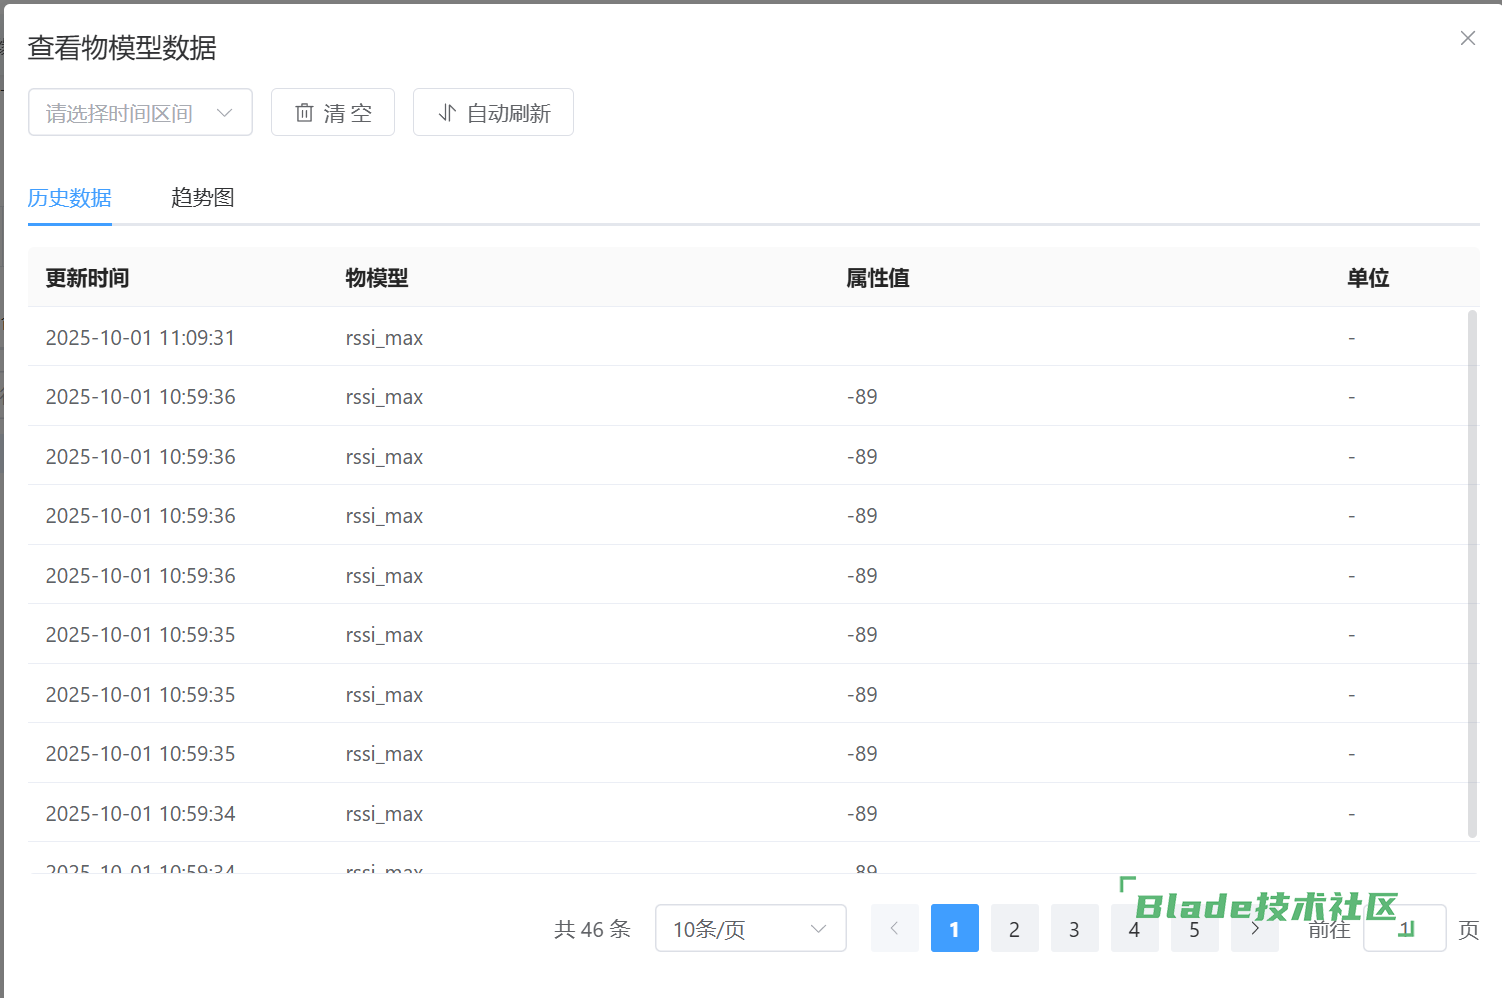The image size is (1502, 998).
Task: Expand page size chevron arrow
Action: [818, 929]
